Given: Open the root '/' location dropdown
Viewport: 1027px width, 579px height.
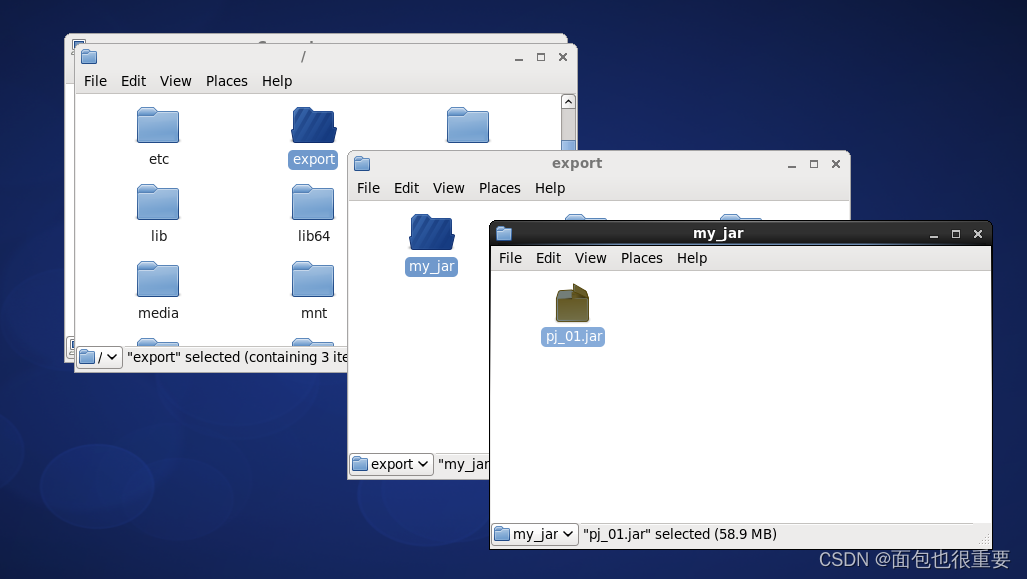Looking at the screenshot, I should [x=99, y=358].
